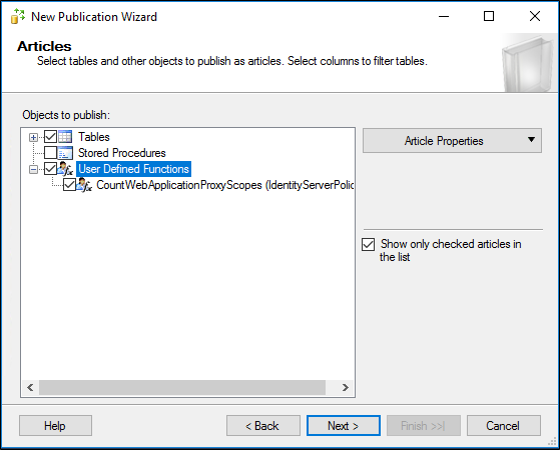This screenshot has width=560, height=450.
Task: Uncheck the CountWebApplicationProxyScopes checkbox
Action: [69, 185]
